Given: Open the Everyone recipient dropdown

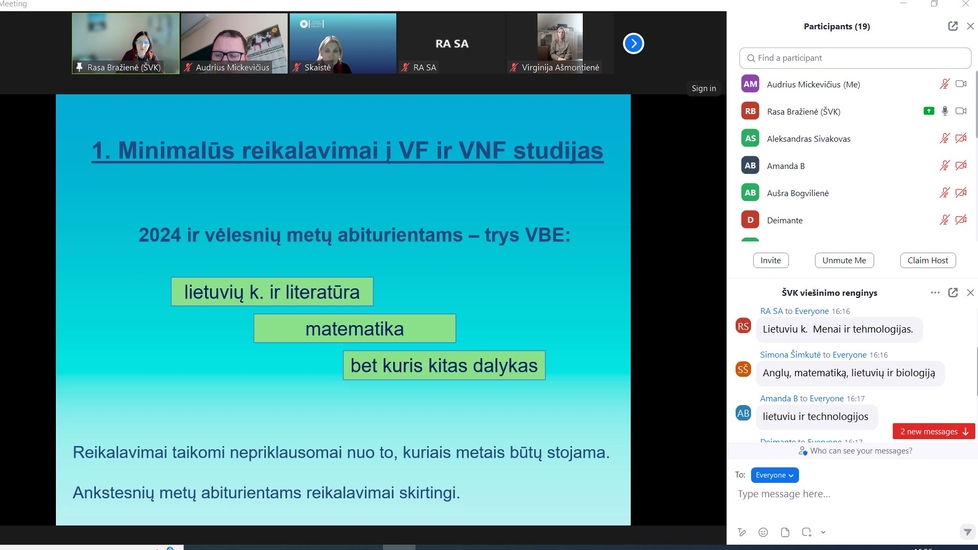Looking at the screenshot, I should [775, 475].
